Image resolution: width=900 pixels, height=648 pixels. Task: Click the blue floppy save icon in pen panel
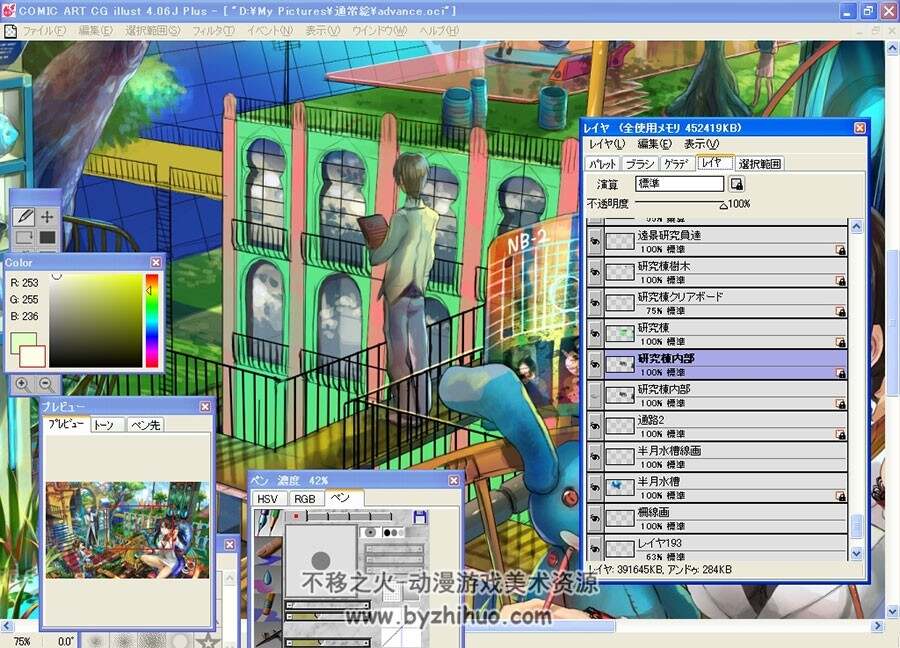click(x=420, y=517)
